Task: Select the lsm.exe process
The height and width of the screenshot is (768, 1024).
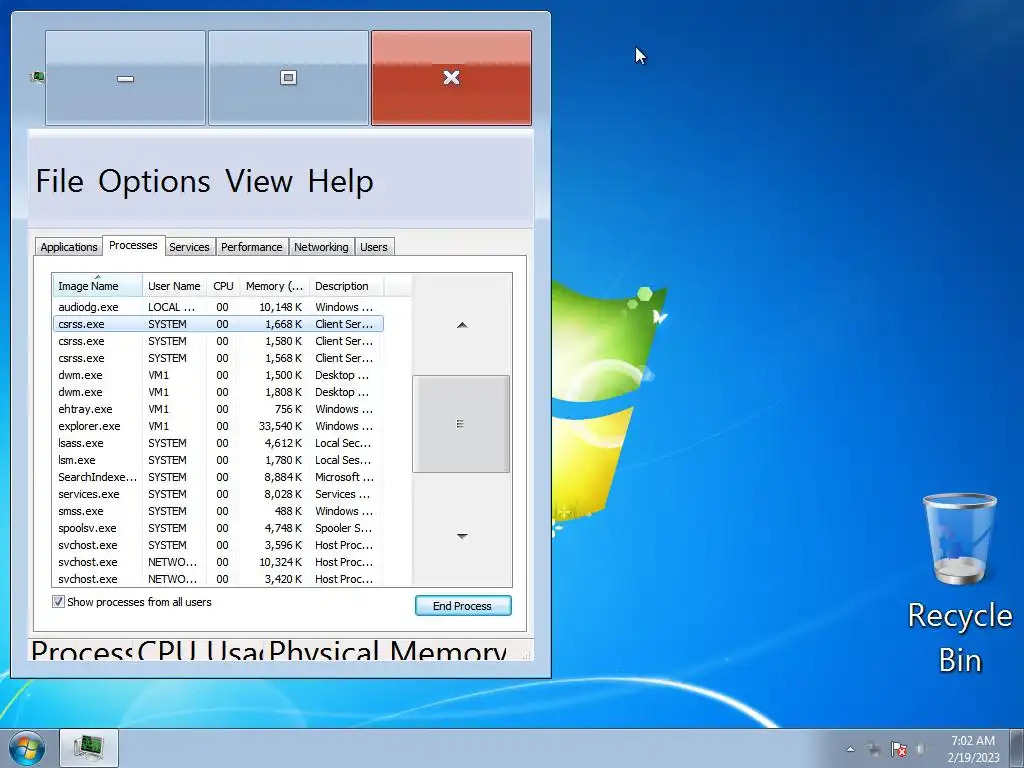Action: (218, 460)
